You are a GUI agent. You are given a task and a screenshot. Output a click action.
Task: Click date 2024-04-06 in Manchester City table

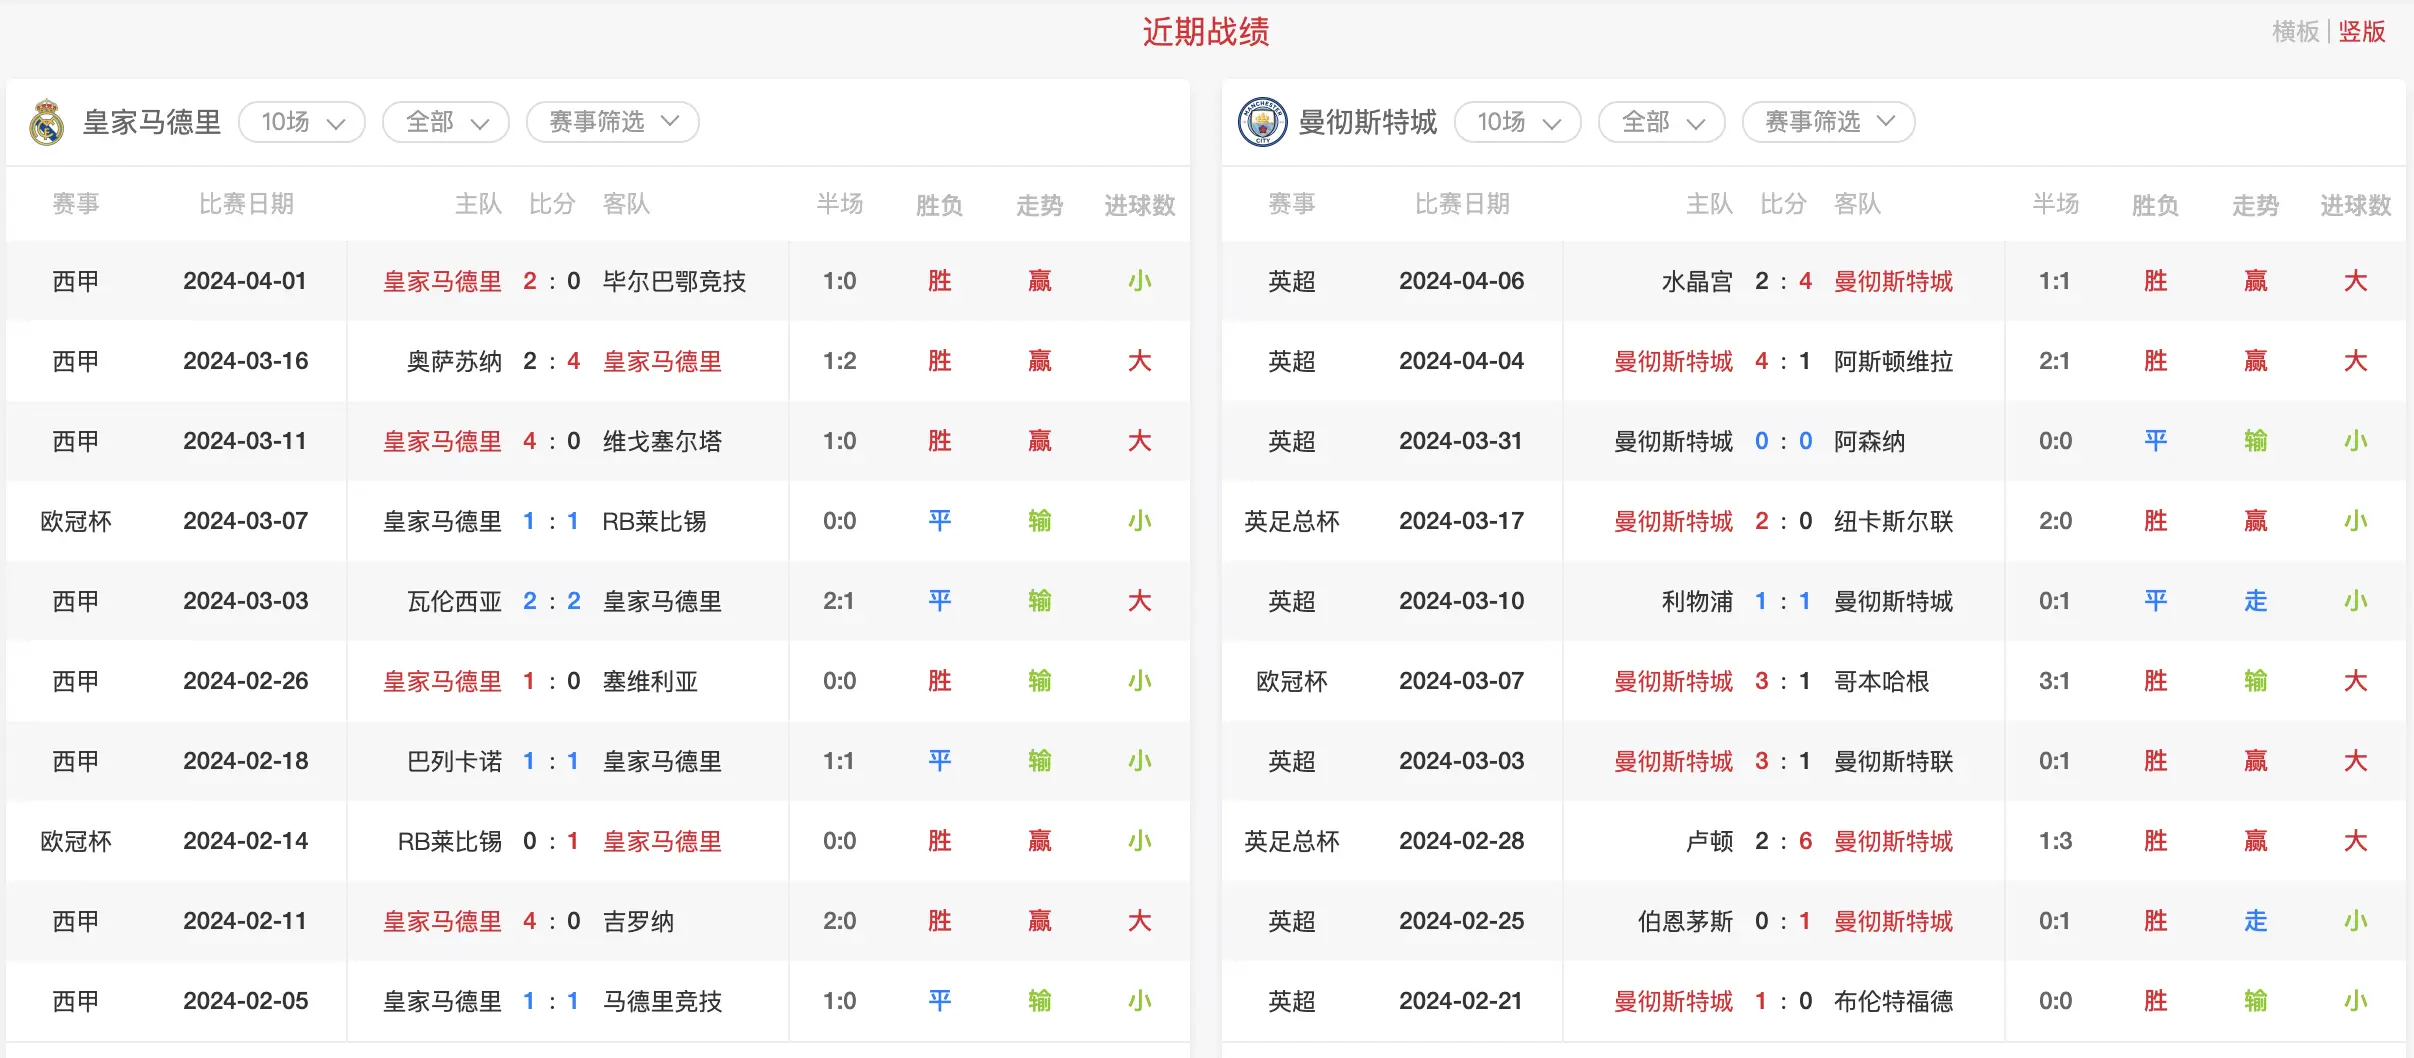coord(1461,281)
